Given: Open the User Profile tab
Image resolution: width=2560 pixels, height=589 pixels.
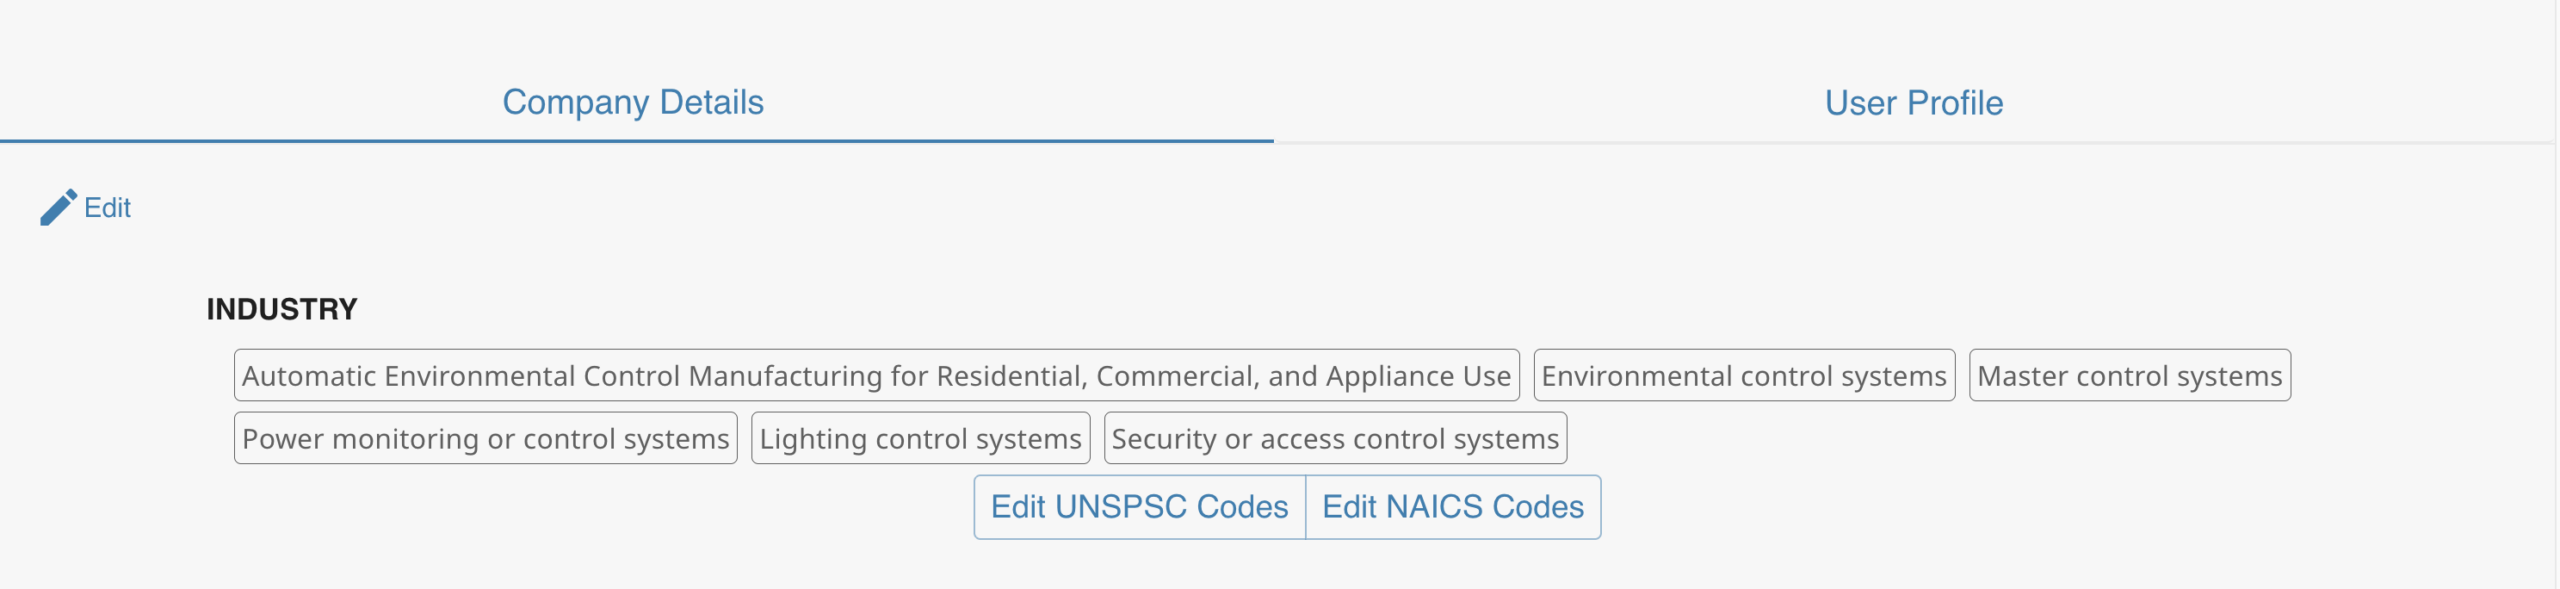Looking at the screenshot, I should (1913, 103).
